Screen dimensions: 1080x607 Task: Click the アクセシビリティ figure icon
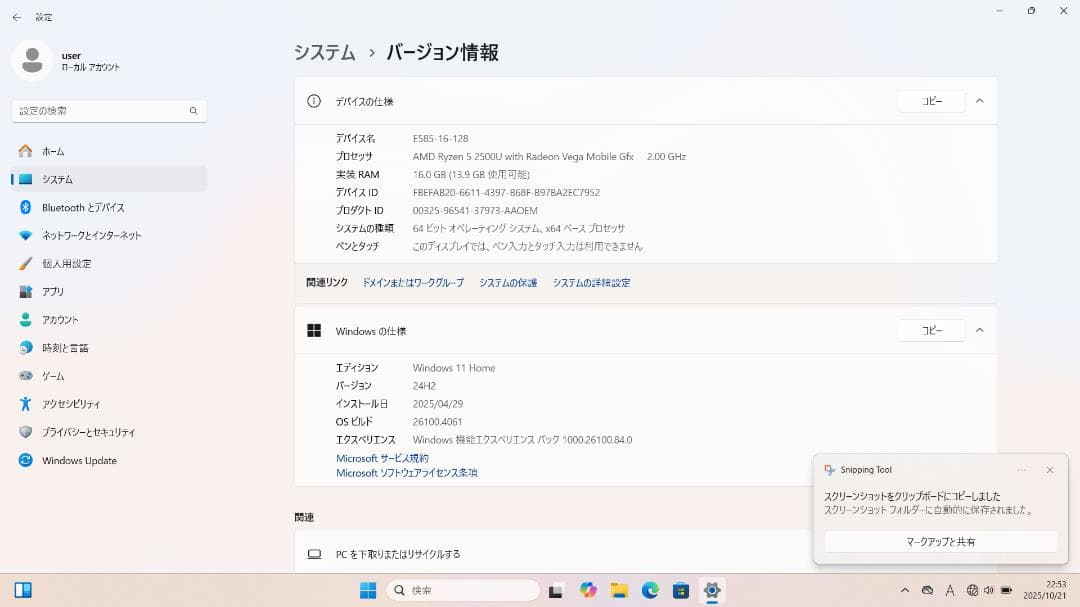[x=25, y=404]
